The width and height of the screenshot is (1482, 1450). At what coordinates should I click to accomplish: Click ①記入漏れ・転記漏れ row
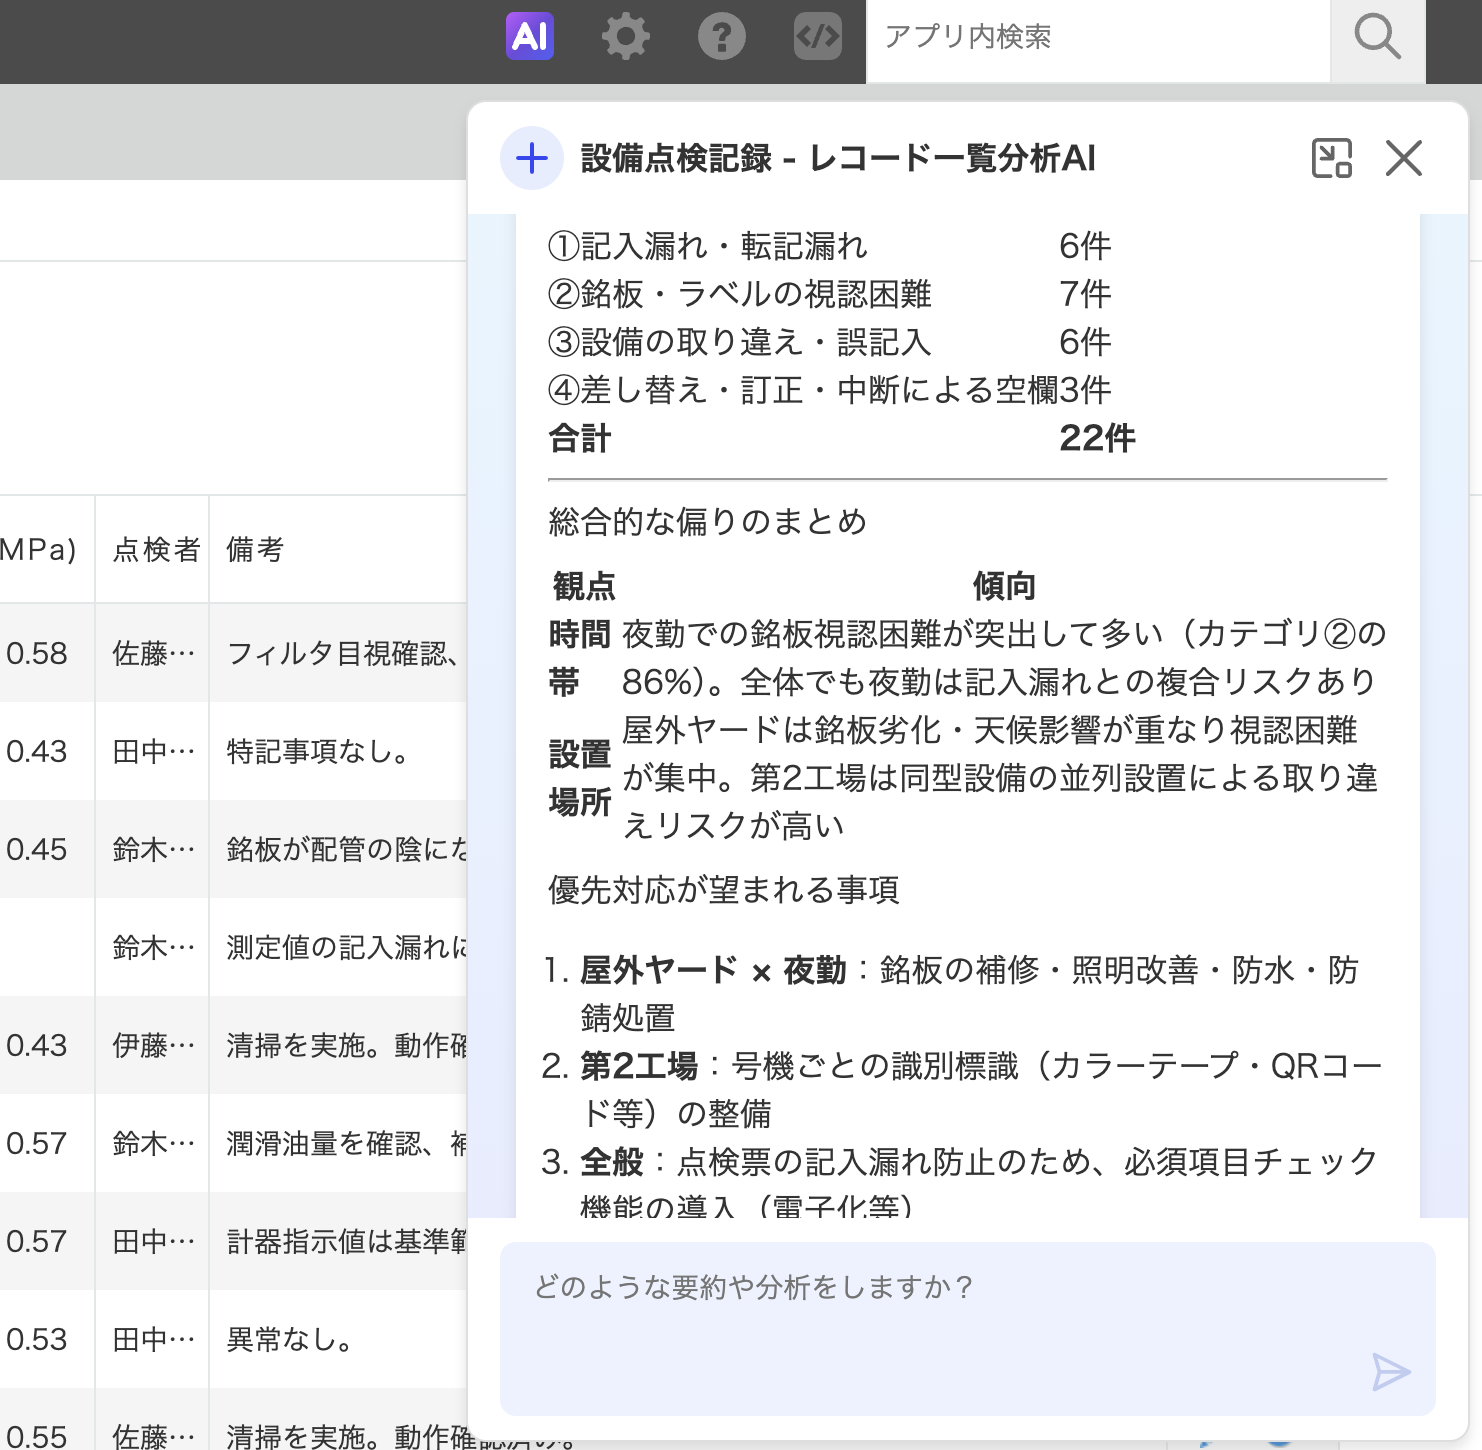coord(829,246)
